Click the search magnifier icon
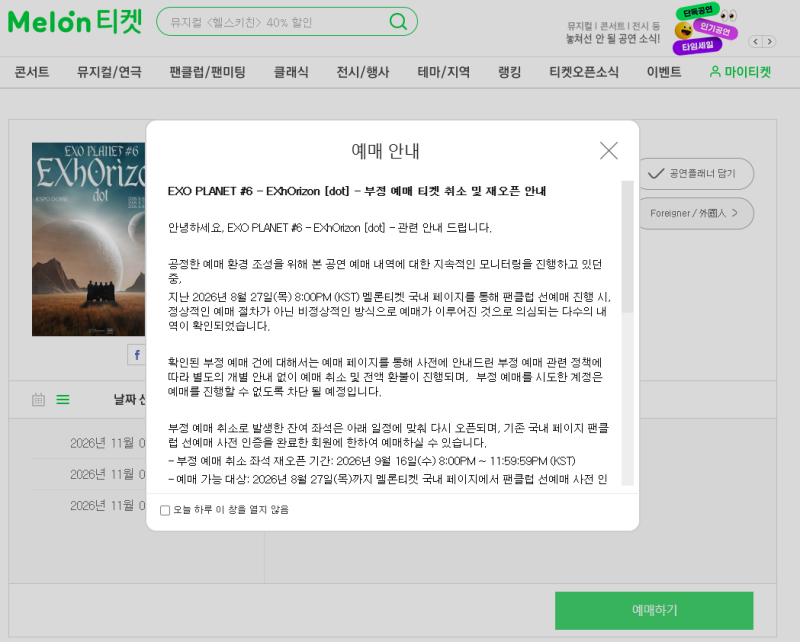 point(398,21)
